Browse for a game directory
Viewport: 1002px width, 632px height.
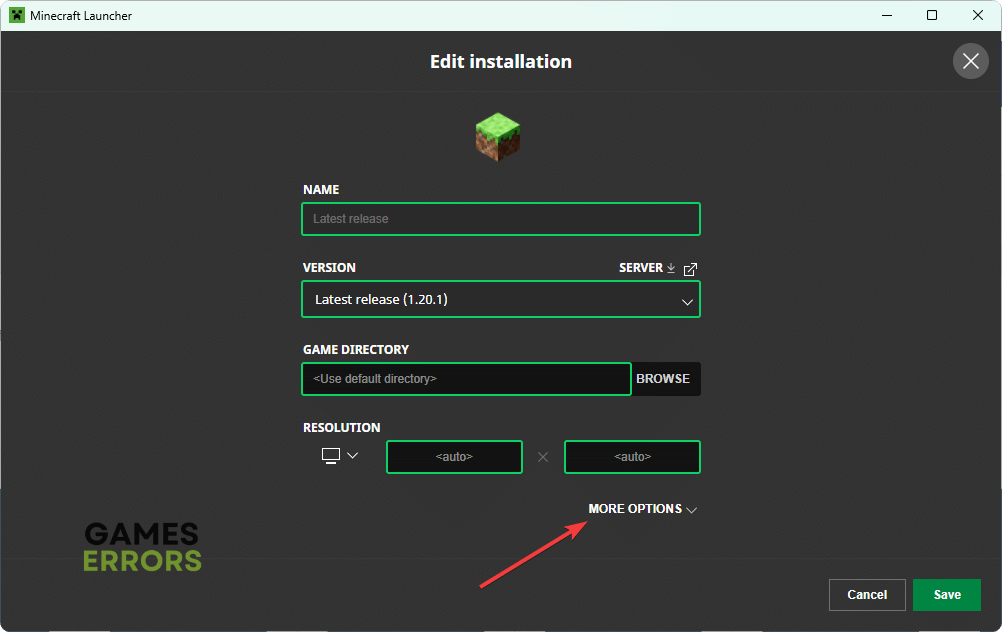(x=663, y=379)
